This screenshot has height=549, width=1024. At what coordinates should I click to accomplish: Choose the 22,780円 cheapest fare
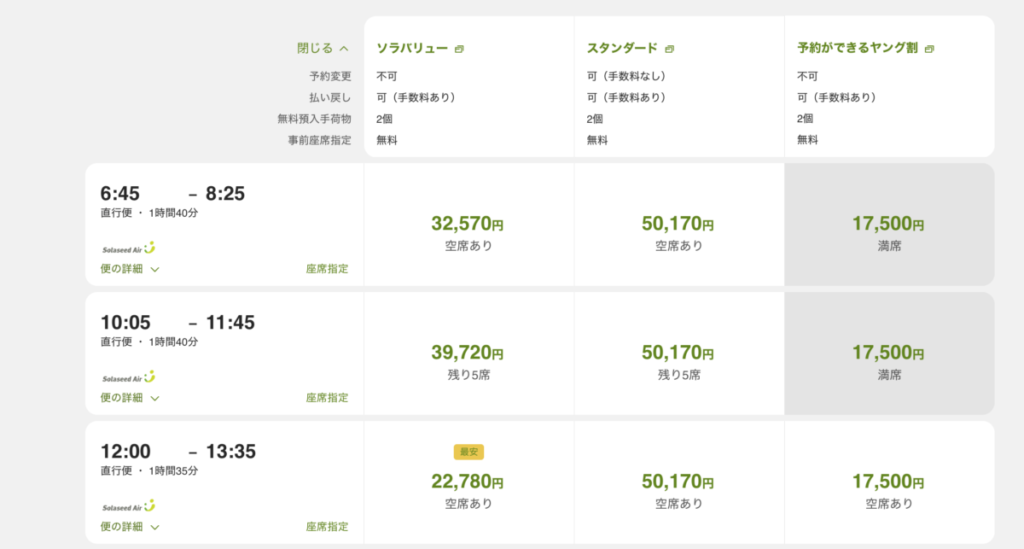(469, 482)
